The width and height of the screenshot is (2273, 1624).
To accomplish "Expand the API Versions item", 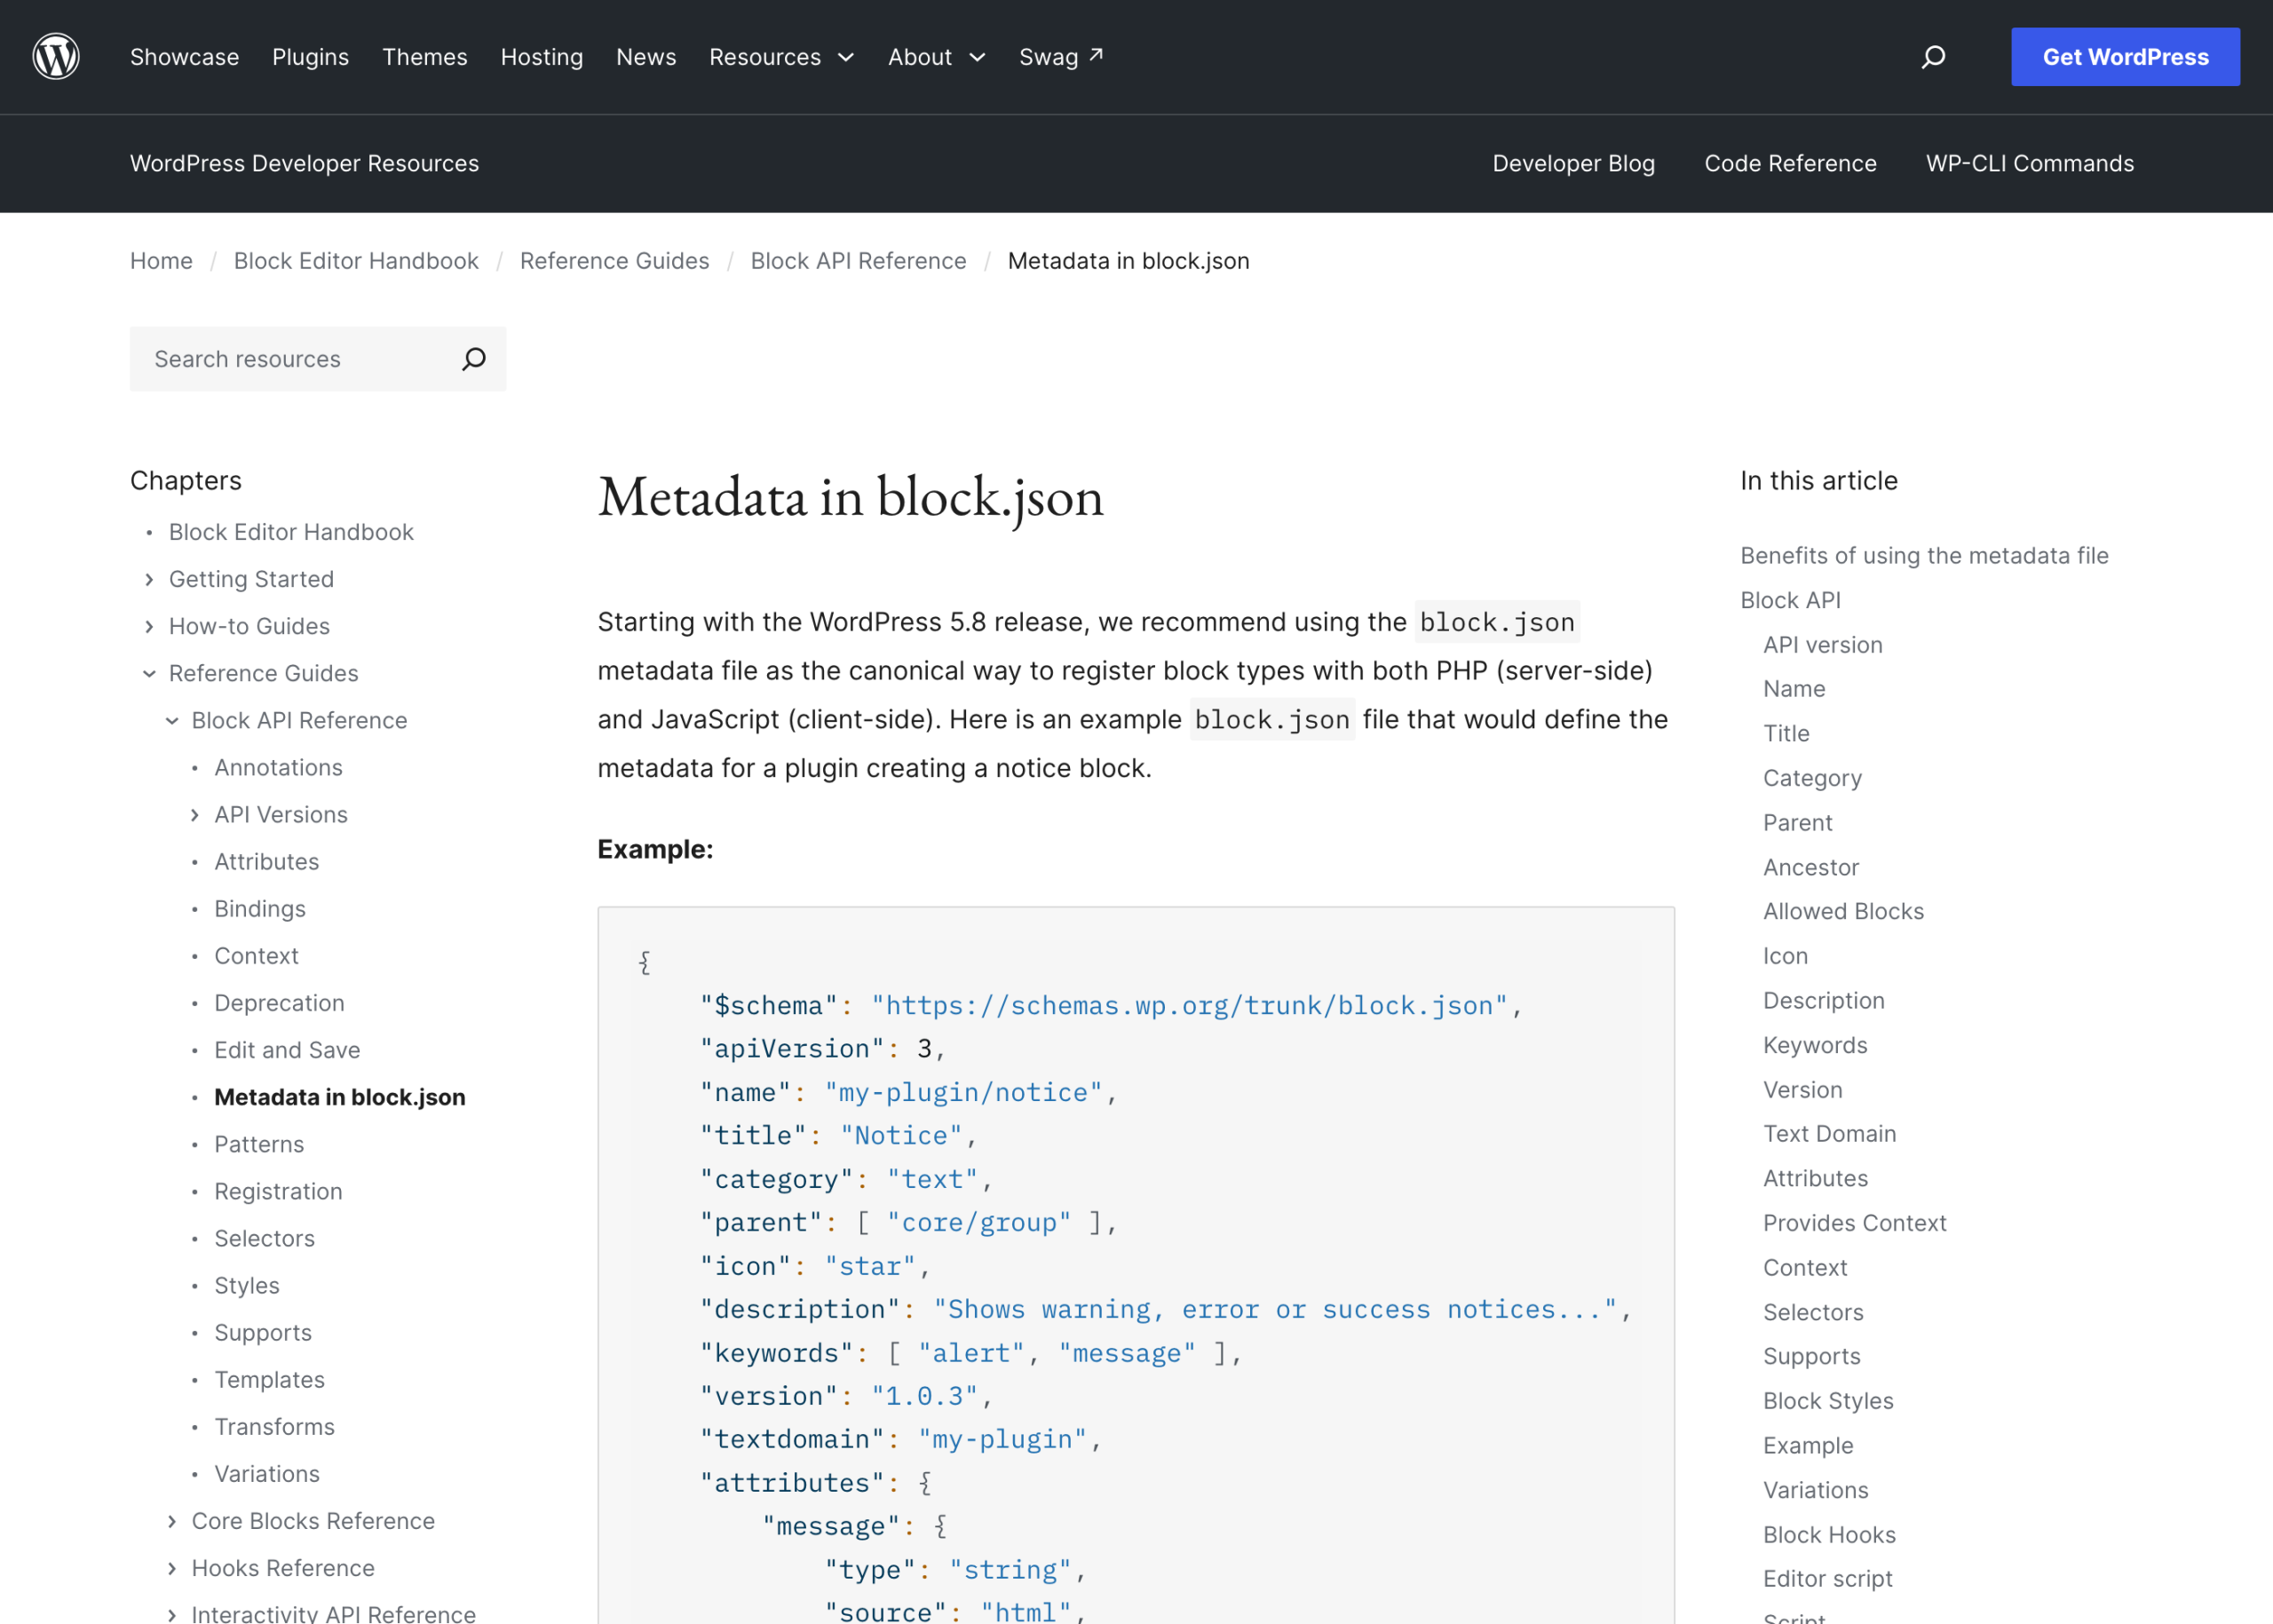I will point(195,815).
